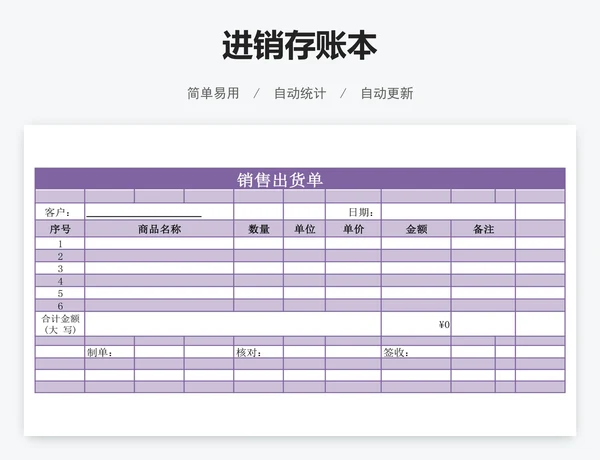This screenshot has width=600, height=460.
Task: Select the 商品名称 column header
Action: pos(159,229)
